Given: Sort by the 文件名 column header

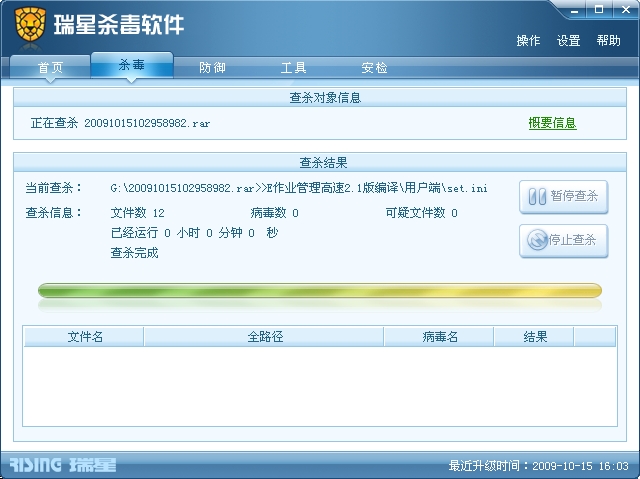Looking at the screenshot, I should pyautogui.click(x=84, y=337).
